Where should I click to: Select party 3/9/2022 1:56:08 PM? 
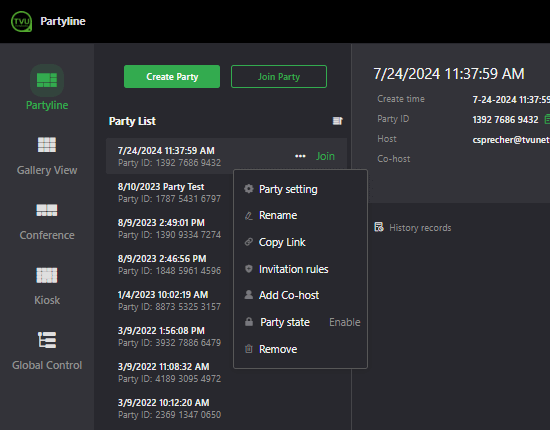(169, 336)
